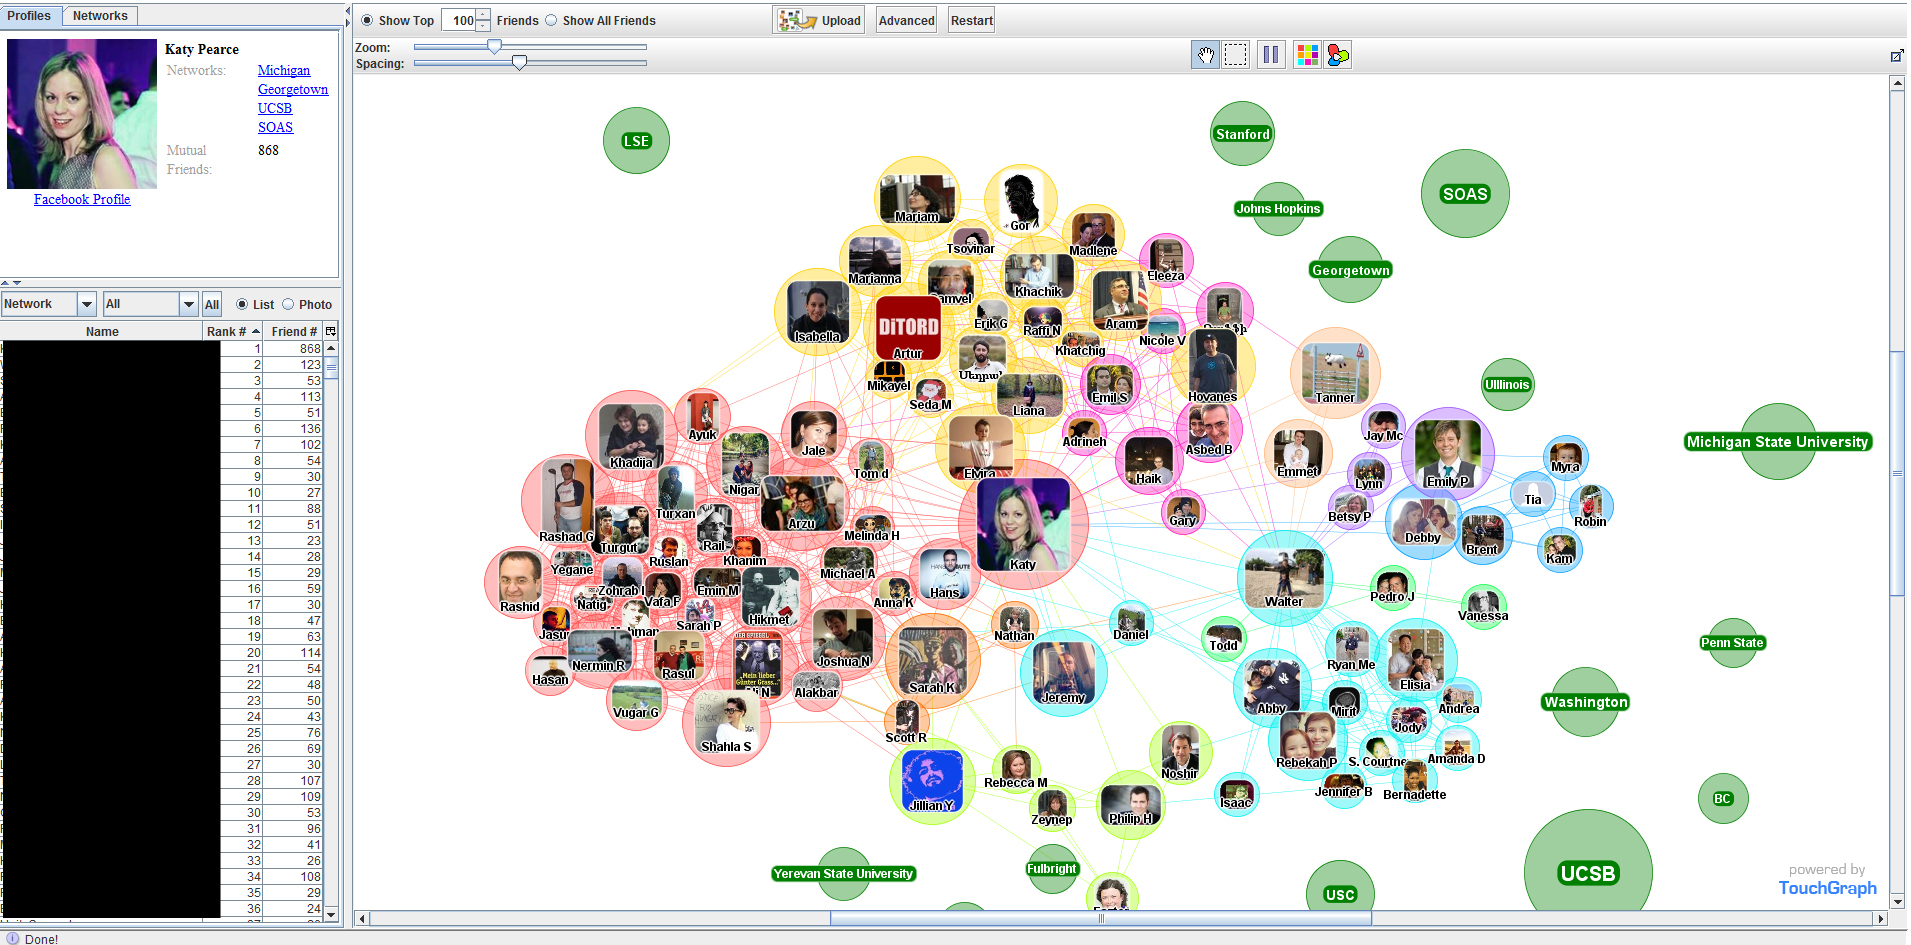This screenshot has height=945, width=1911.
Task: Select the Fulbright network node
Action: (x=1052, y=869)
